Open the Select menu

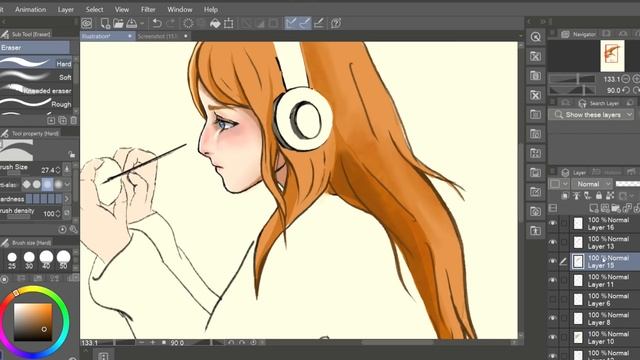pos(94,9)
